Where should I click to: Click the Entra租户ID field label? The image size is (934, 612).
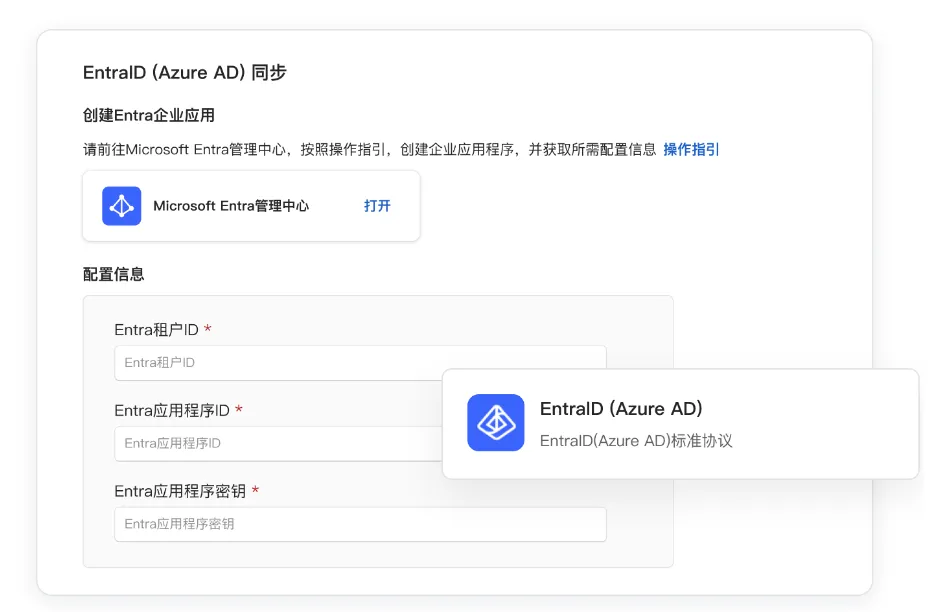pyautogui.click(x=156, y=330)
